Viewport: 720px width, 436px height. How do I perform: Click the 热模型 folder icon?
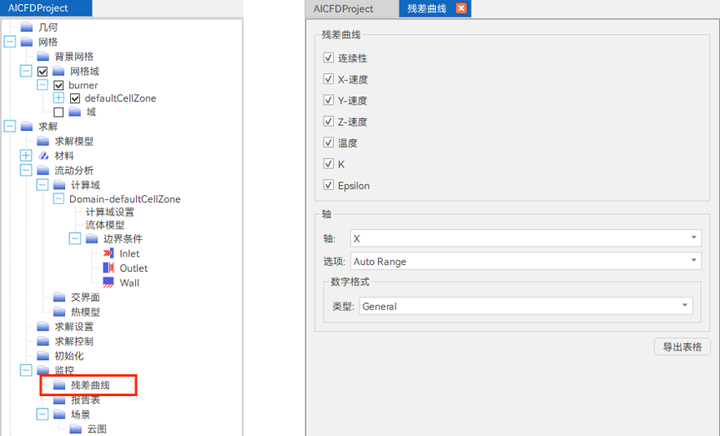(59, 312)
